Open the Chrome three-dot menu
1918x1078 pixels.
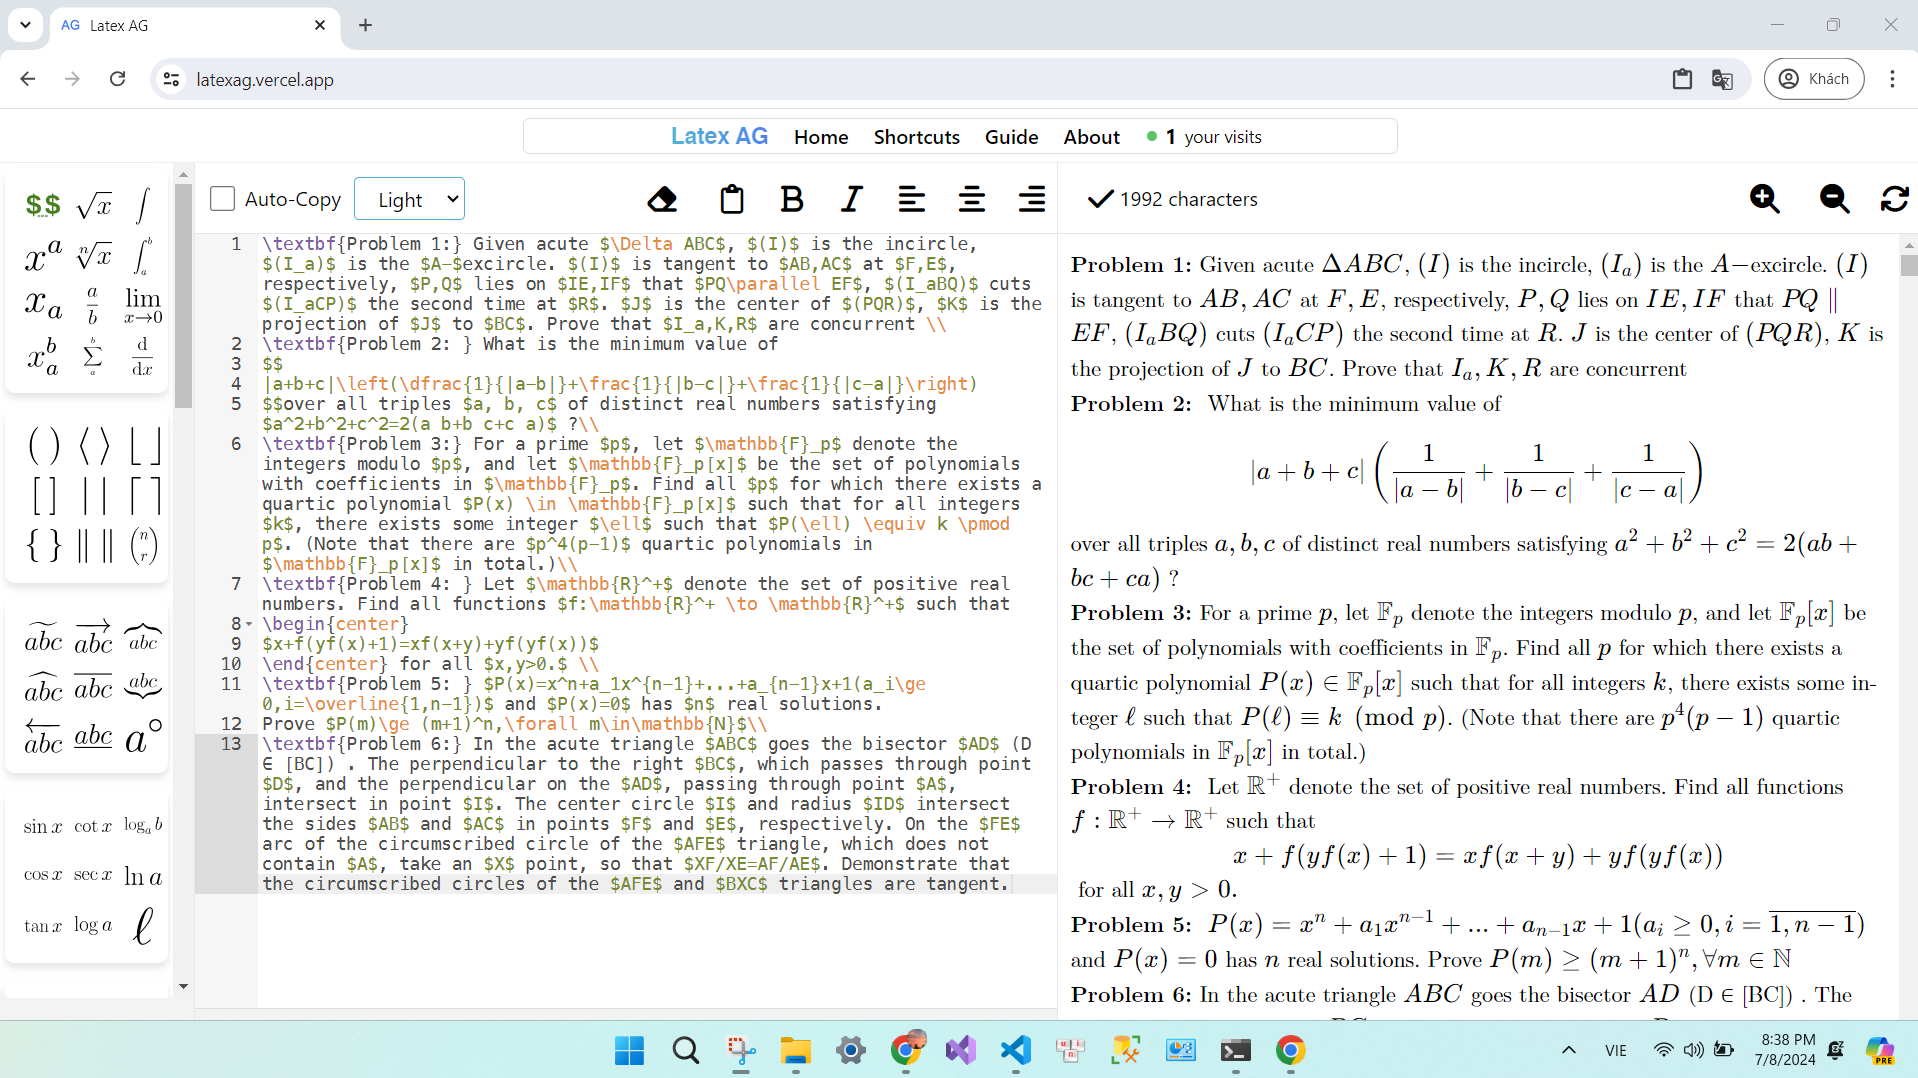(1892, 79)
